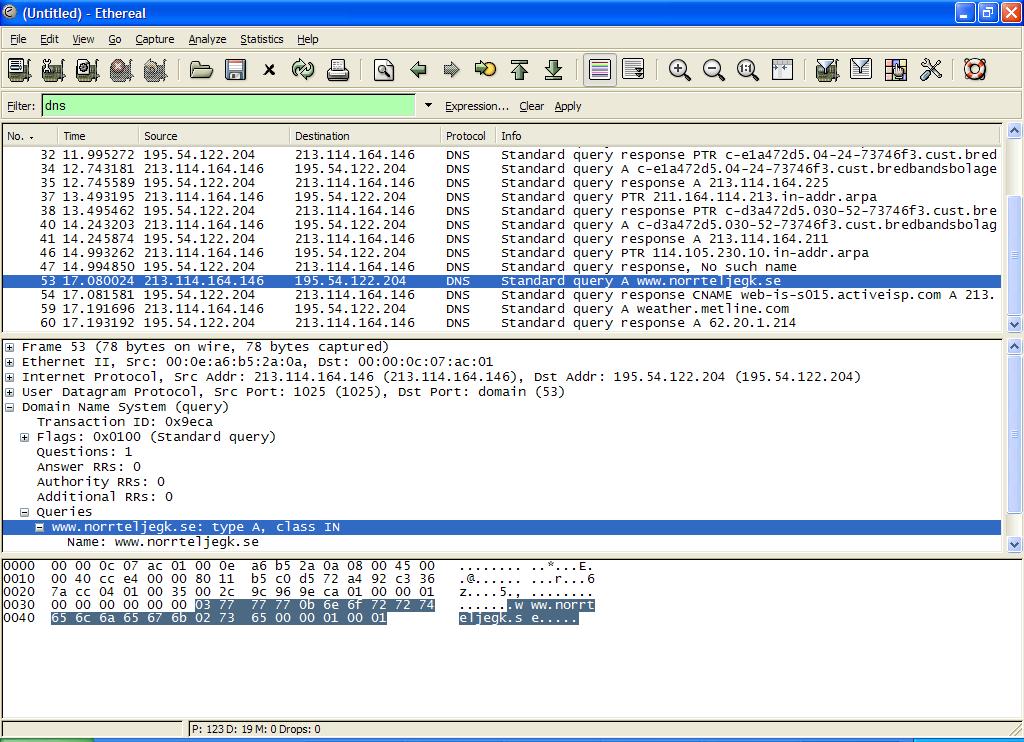Viewport: 1024px width, 742px height.
Task: Restart the running capture icon
Action: (x=155, y=69)
